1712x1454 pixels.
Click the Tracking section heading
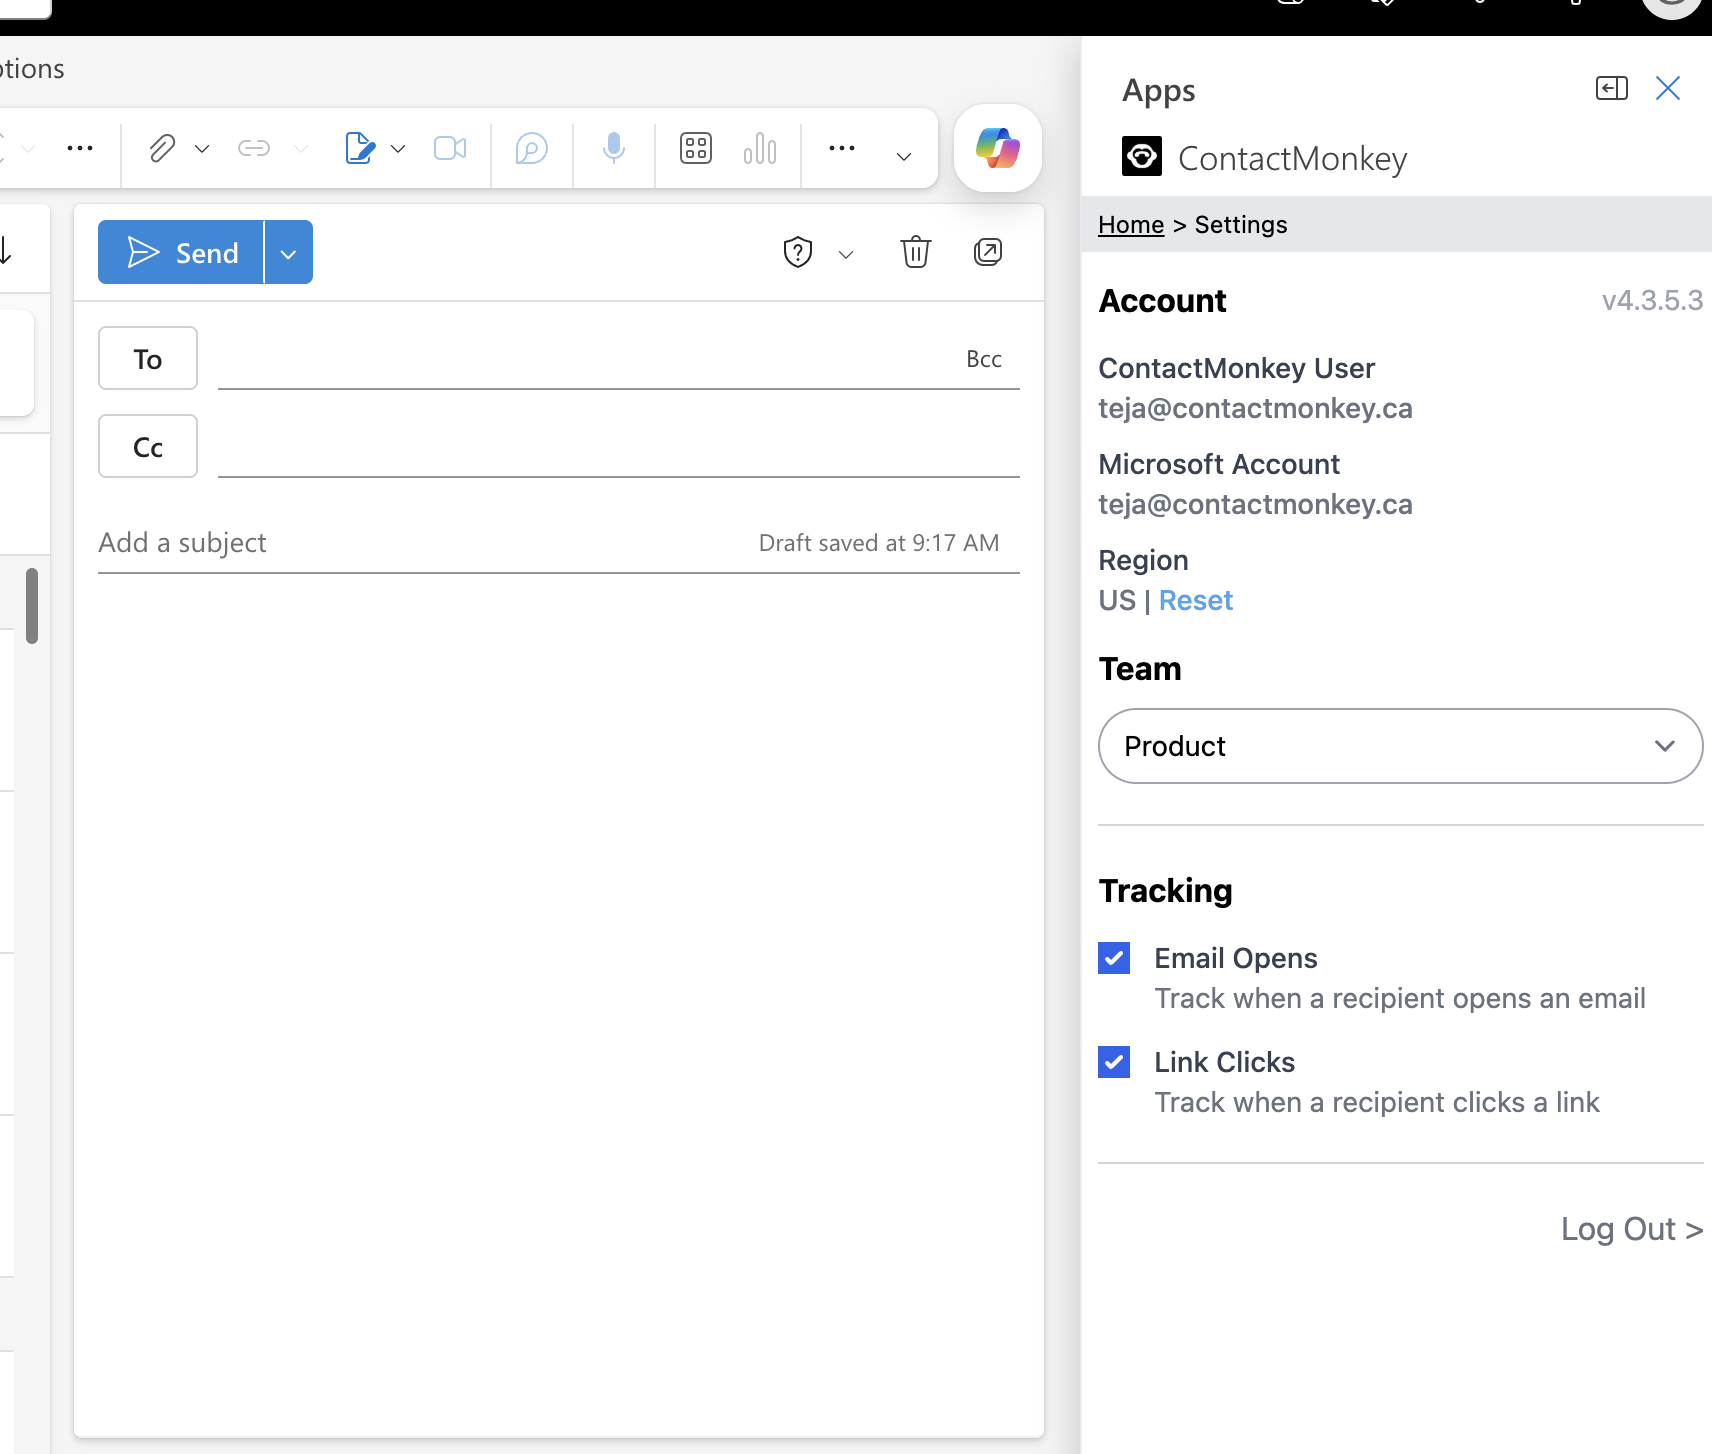[x=1165, y=890]
